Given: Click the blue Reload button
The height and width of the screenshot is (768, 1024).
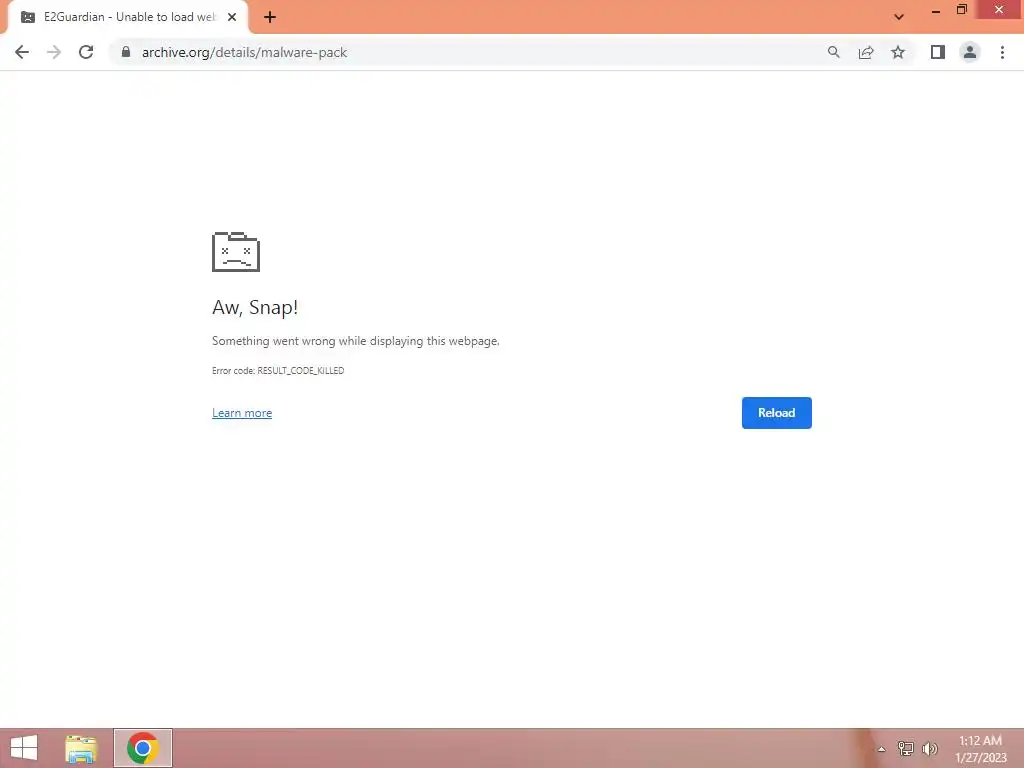Looking at the screenshot, I should [x=776, y=413].
